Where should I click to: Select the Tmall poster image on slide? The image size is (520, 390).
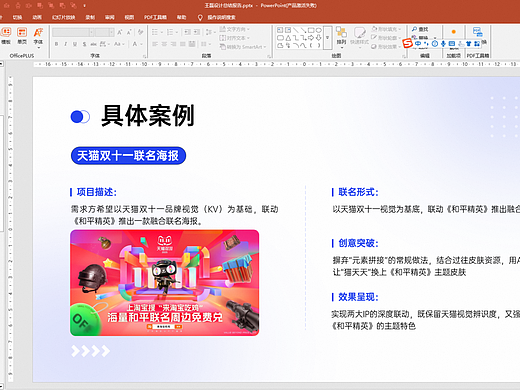164,283
